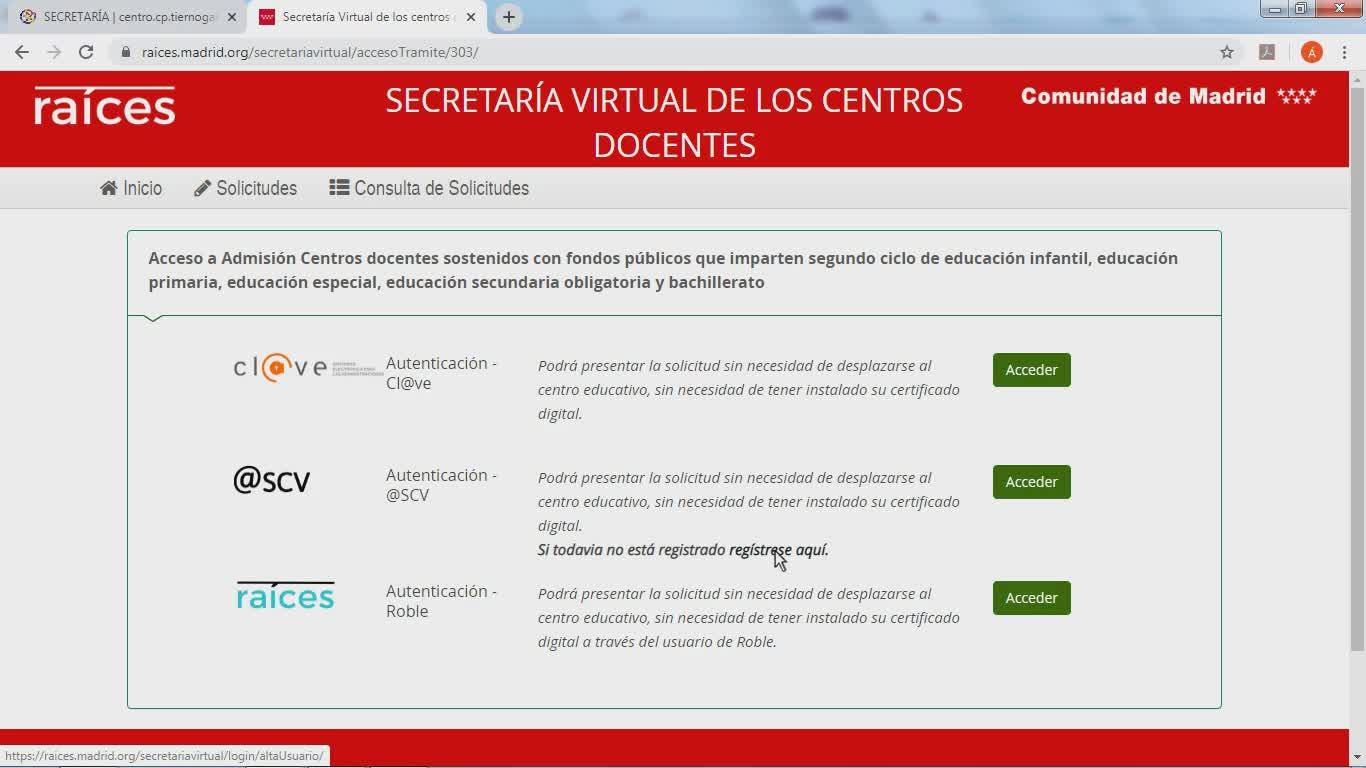
Task: Click the 'Autenticación - Cl@ve' label
Action: tap(441, 373)
